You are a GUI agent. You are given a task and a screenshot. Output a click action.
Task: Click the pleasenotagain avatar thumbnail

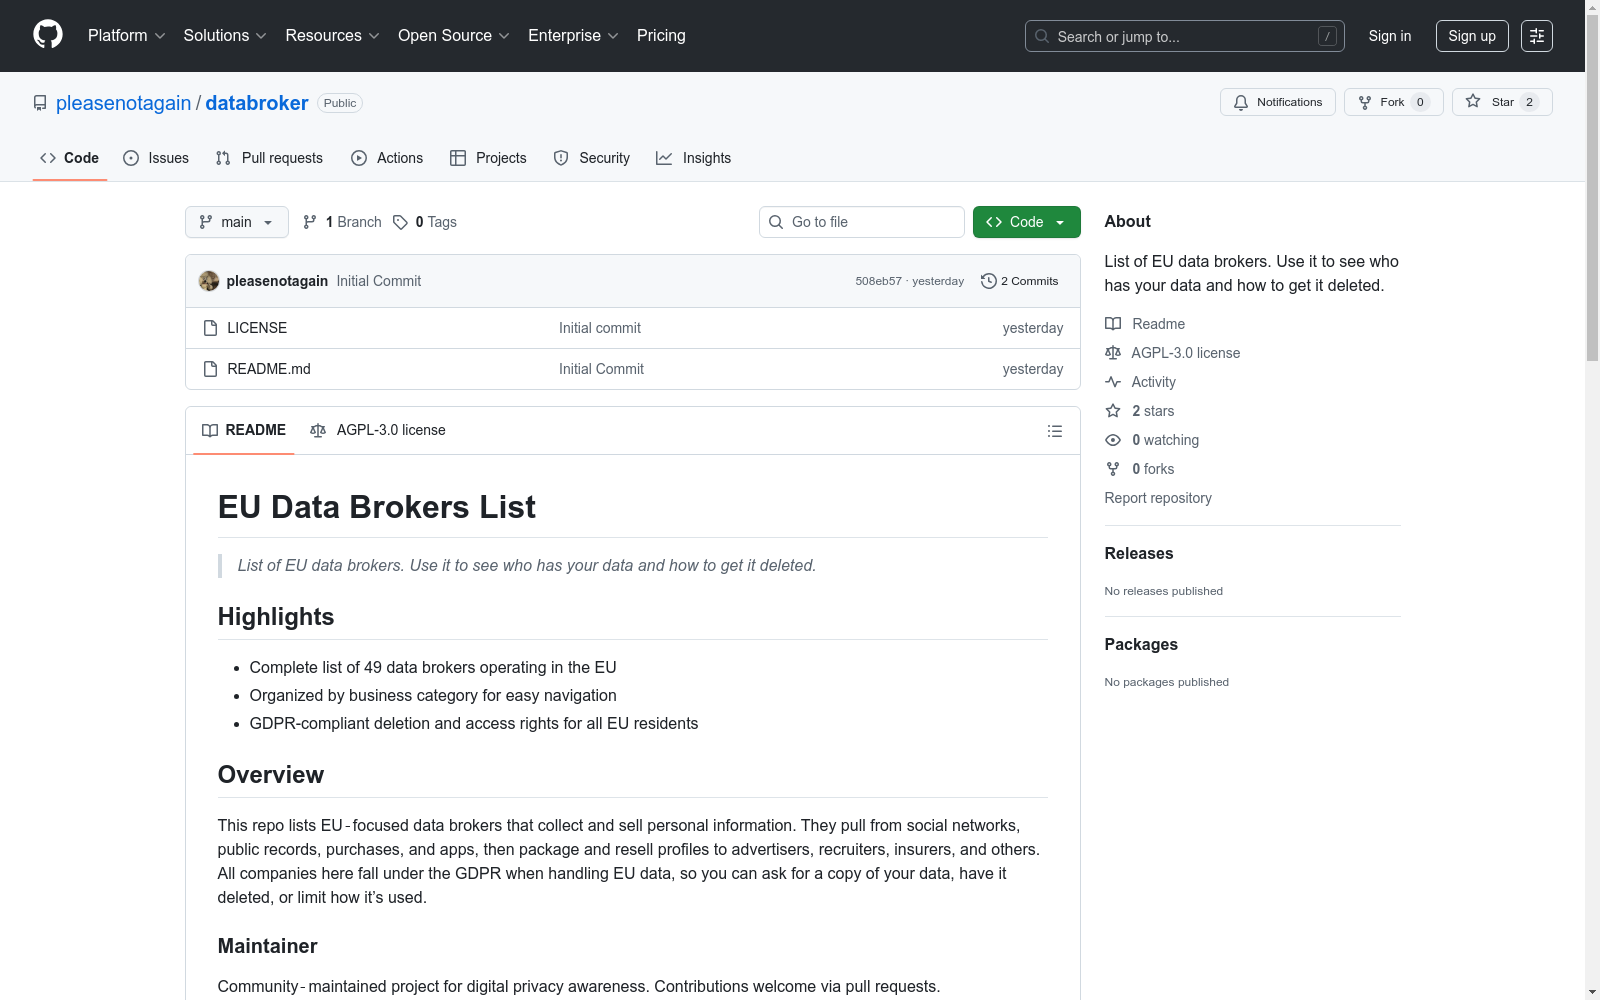(209, 281)
